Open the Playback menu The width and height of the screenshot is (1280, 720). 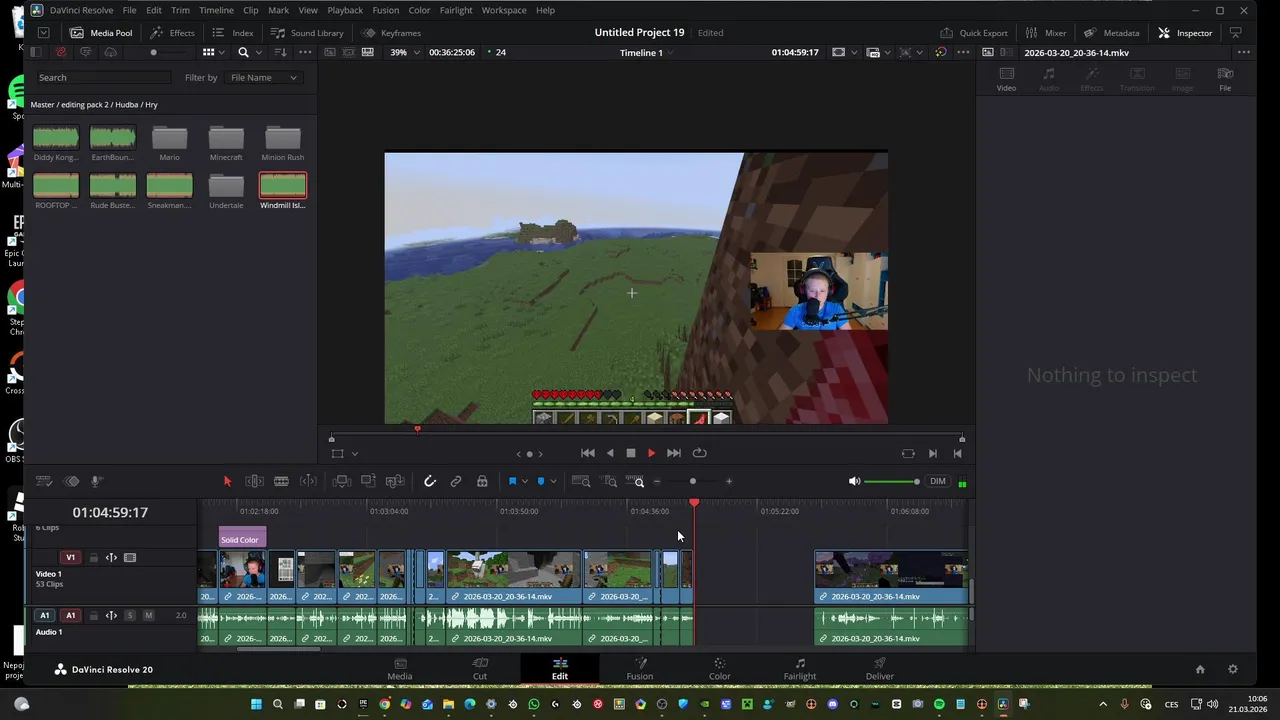click(345, 10)
